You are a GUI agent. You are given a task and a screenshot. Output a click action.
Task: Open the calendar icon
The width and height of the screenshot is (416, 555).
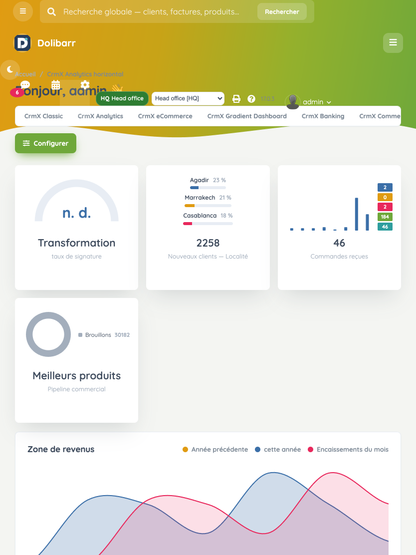point(56,85)
